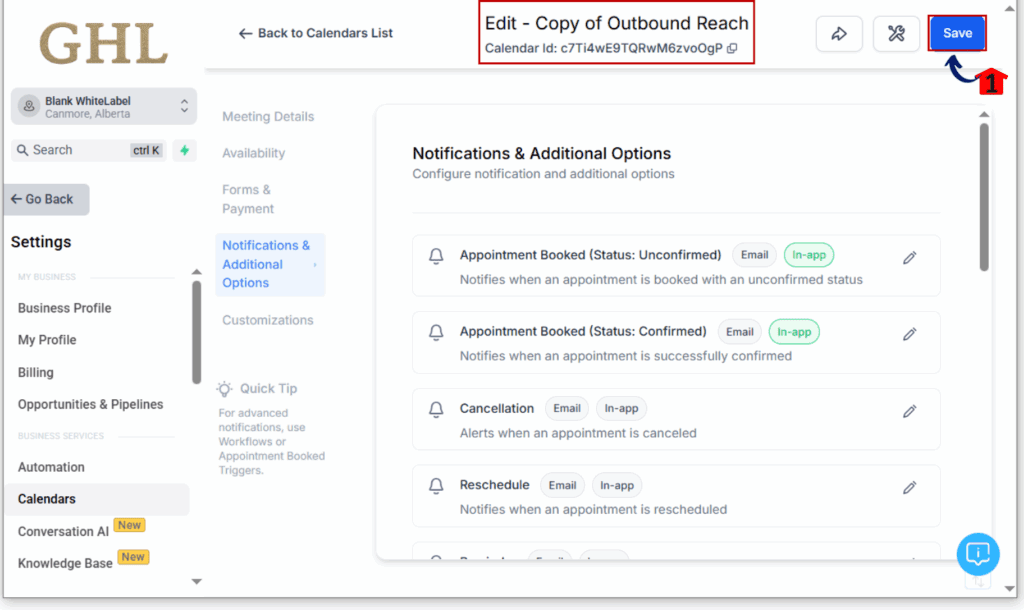Image resolution: width=1024 pixels, height=610 pixels.
Task: Click In-app tag on Cancellation row
Action: tap(621, 408)
